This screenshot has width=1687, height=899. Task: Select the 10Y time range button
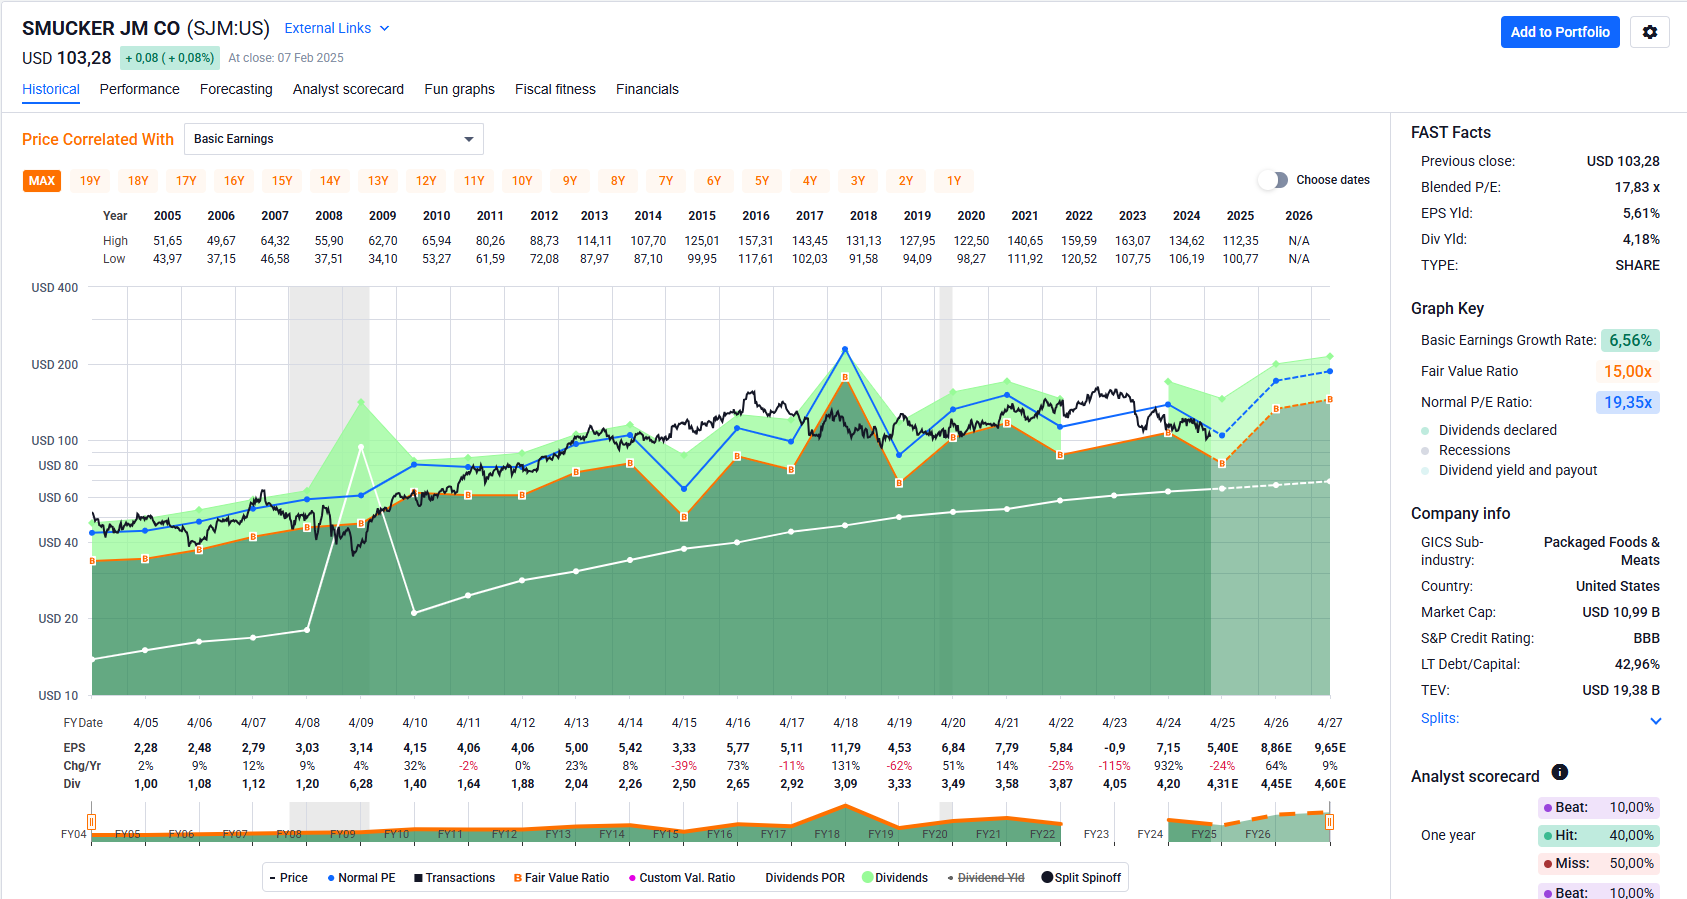(x=522, y=181)
